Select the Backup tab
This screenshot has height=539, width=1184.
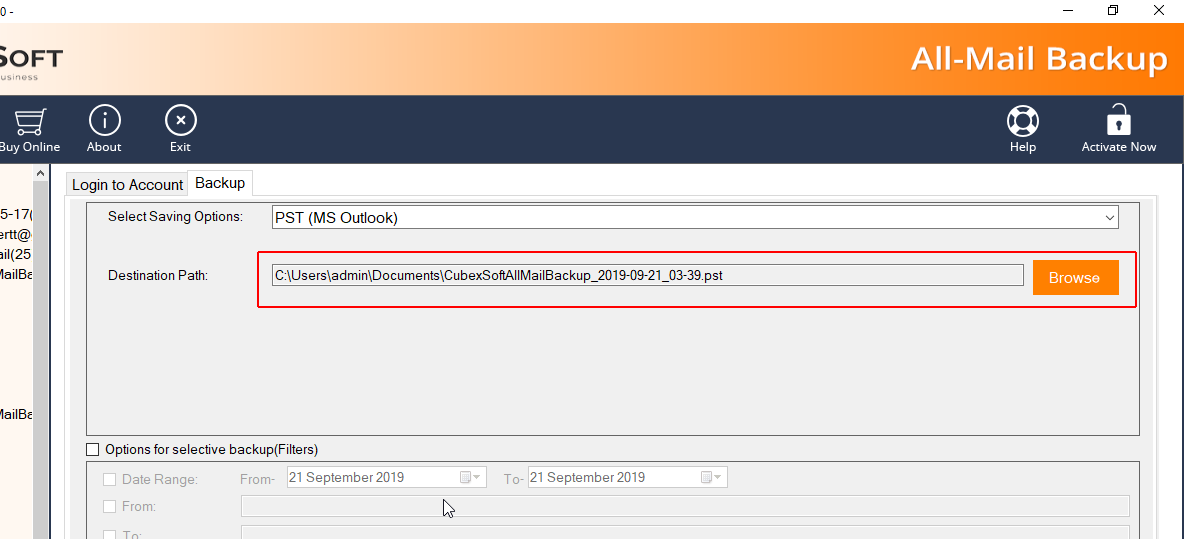(220, 183)
